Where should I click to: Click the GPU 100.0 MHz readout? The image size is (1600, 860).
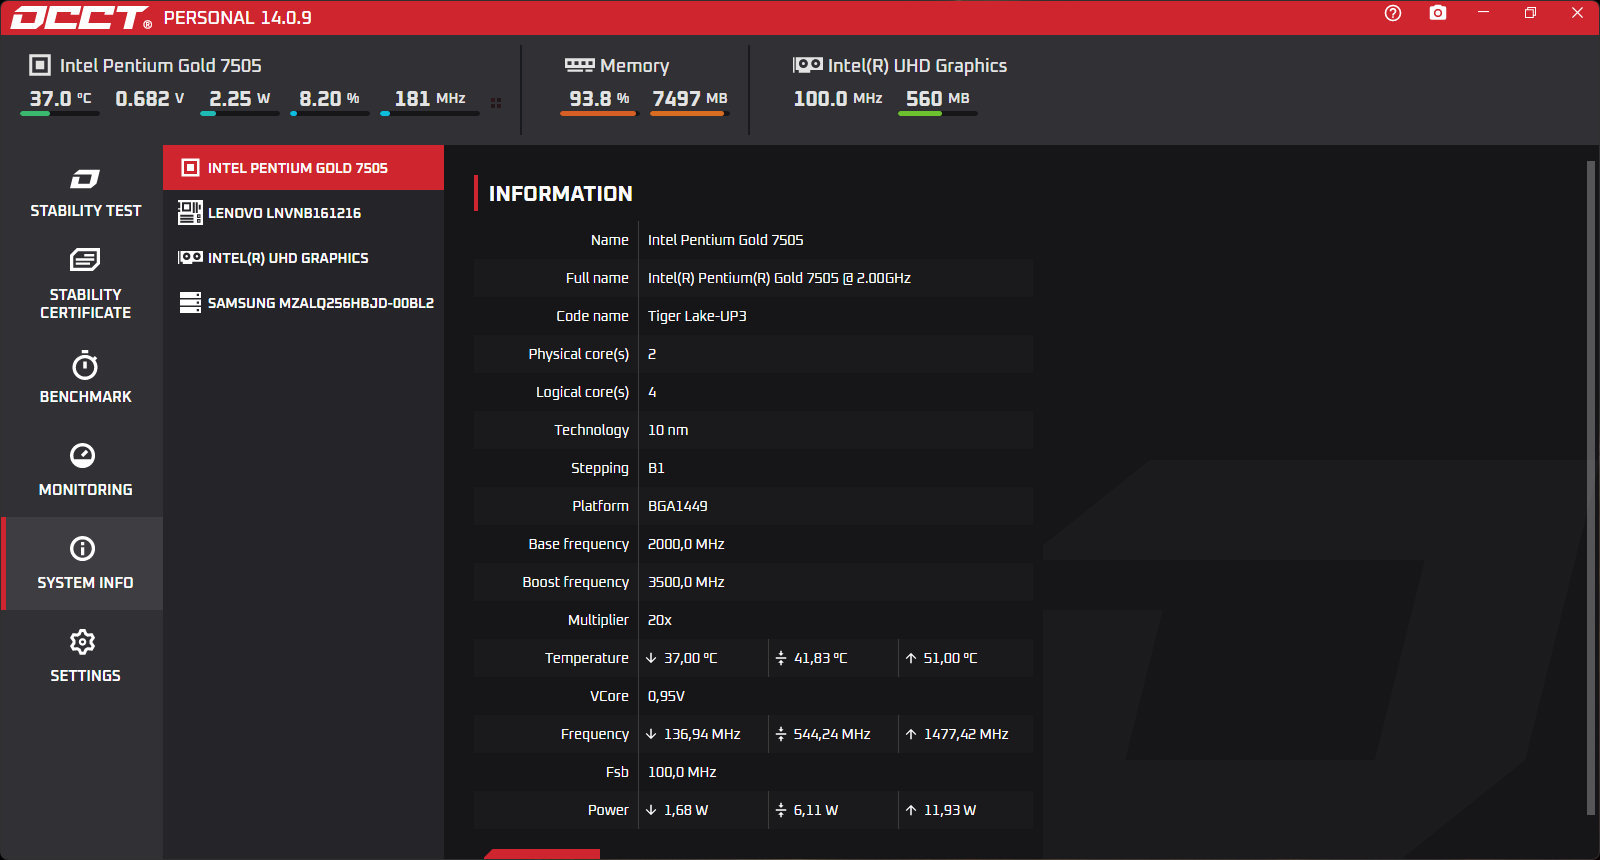(x=838, y=99)
